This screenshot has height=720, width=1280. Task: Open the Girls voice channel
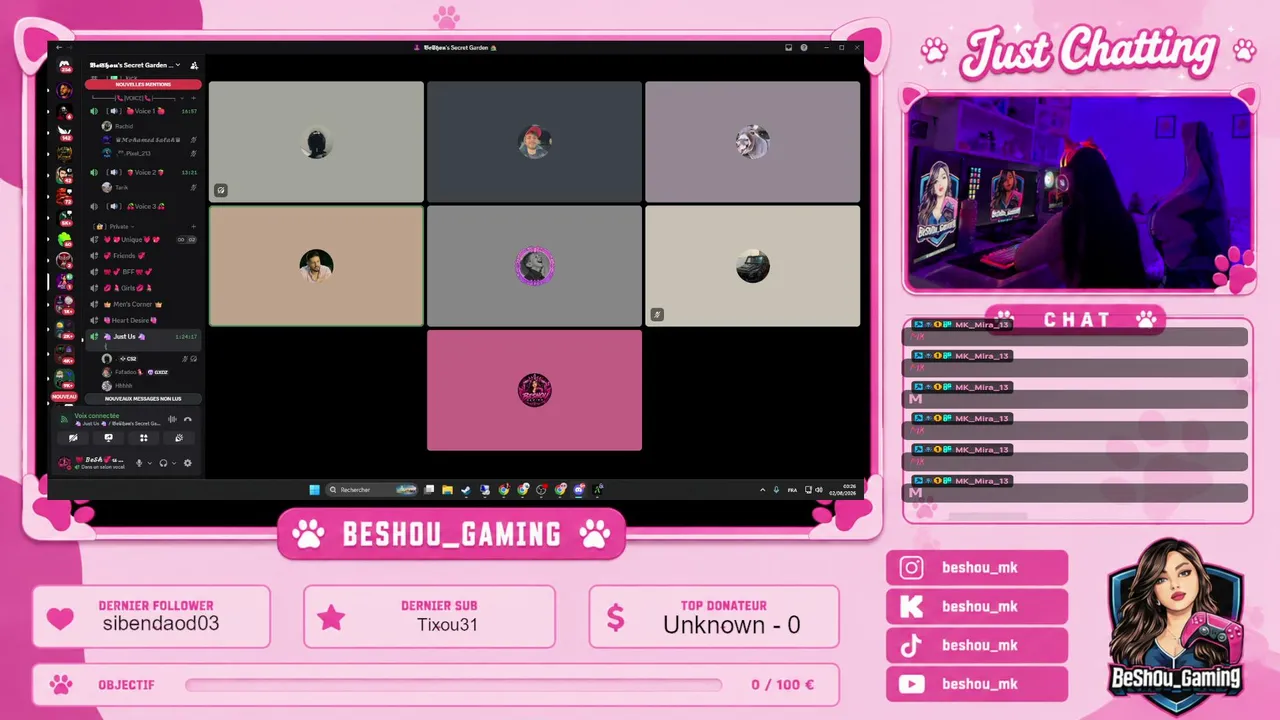point(143,288)
